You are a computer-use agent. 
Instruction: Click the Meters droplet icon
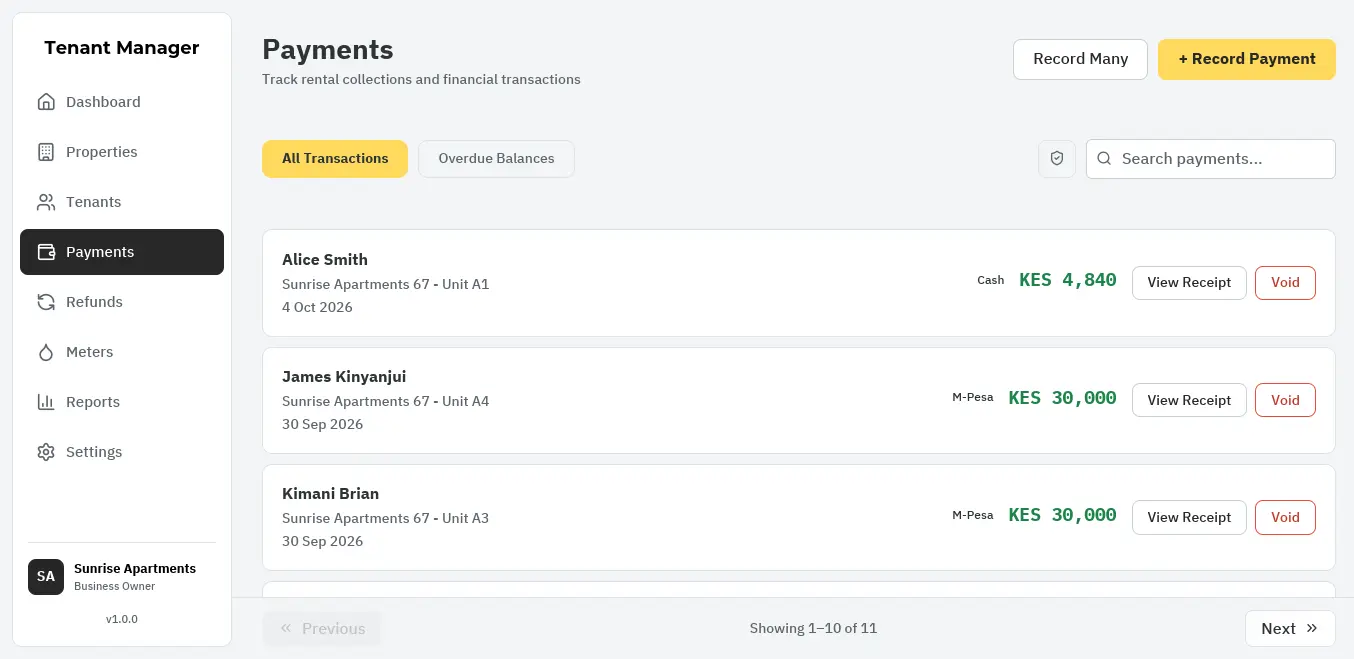pyautogui.click(x=46, y=352)
